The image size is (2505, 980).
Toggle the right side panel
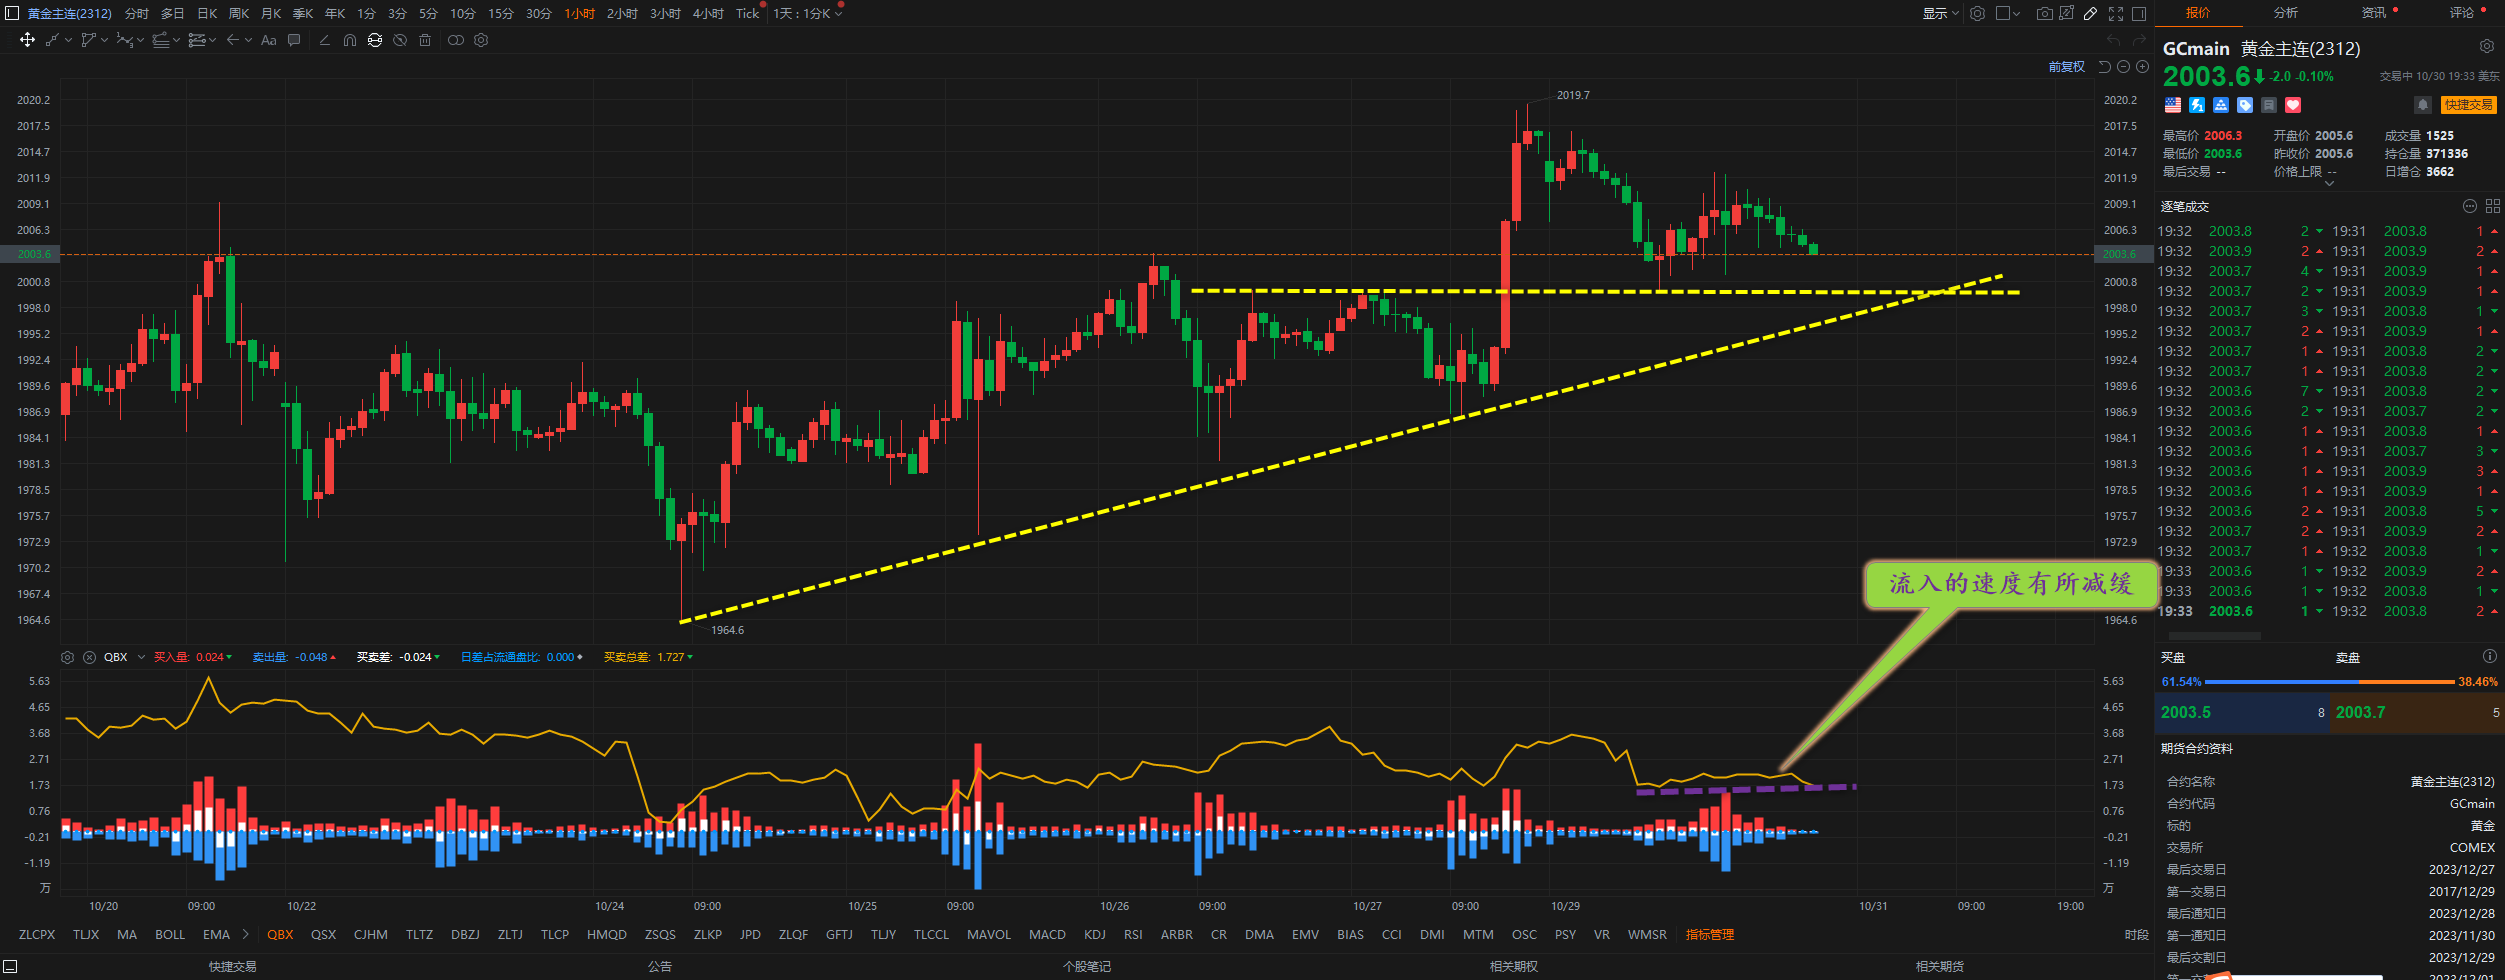[x=2139, y=13]
